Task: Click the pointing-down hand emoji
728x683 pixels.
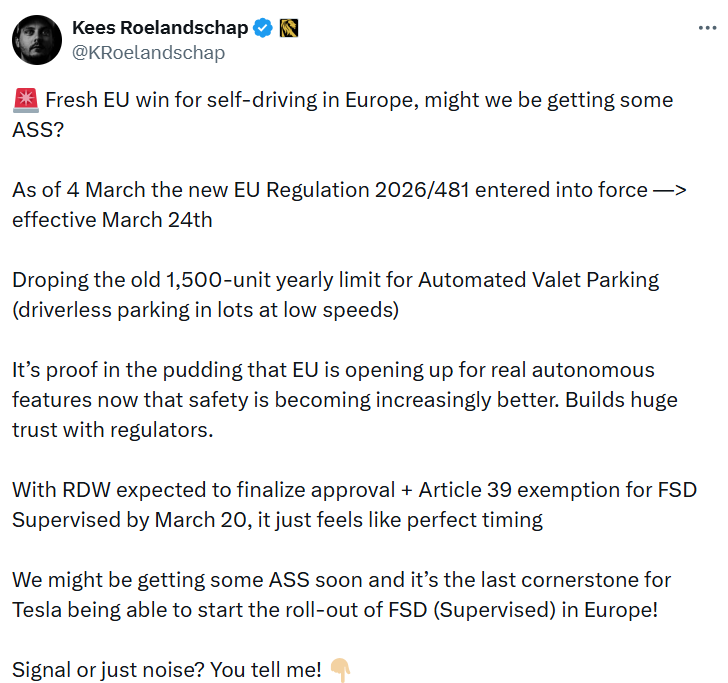Action: (340, 670)
